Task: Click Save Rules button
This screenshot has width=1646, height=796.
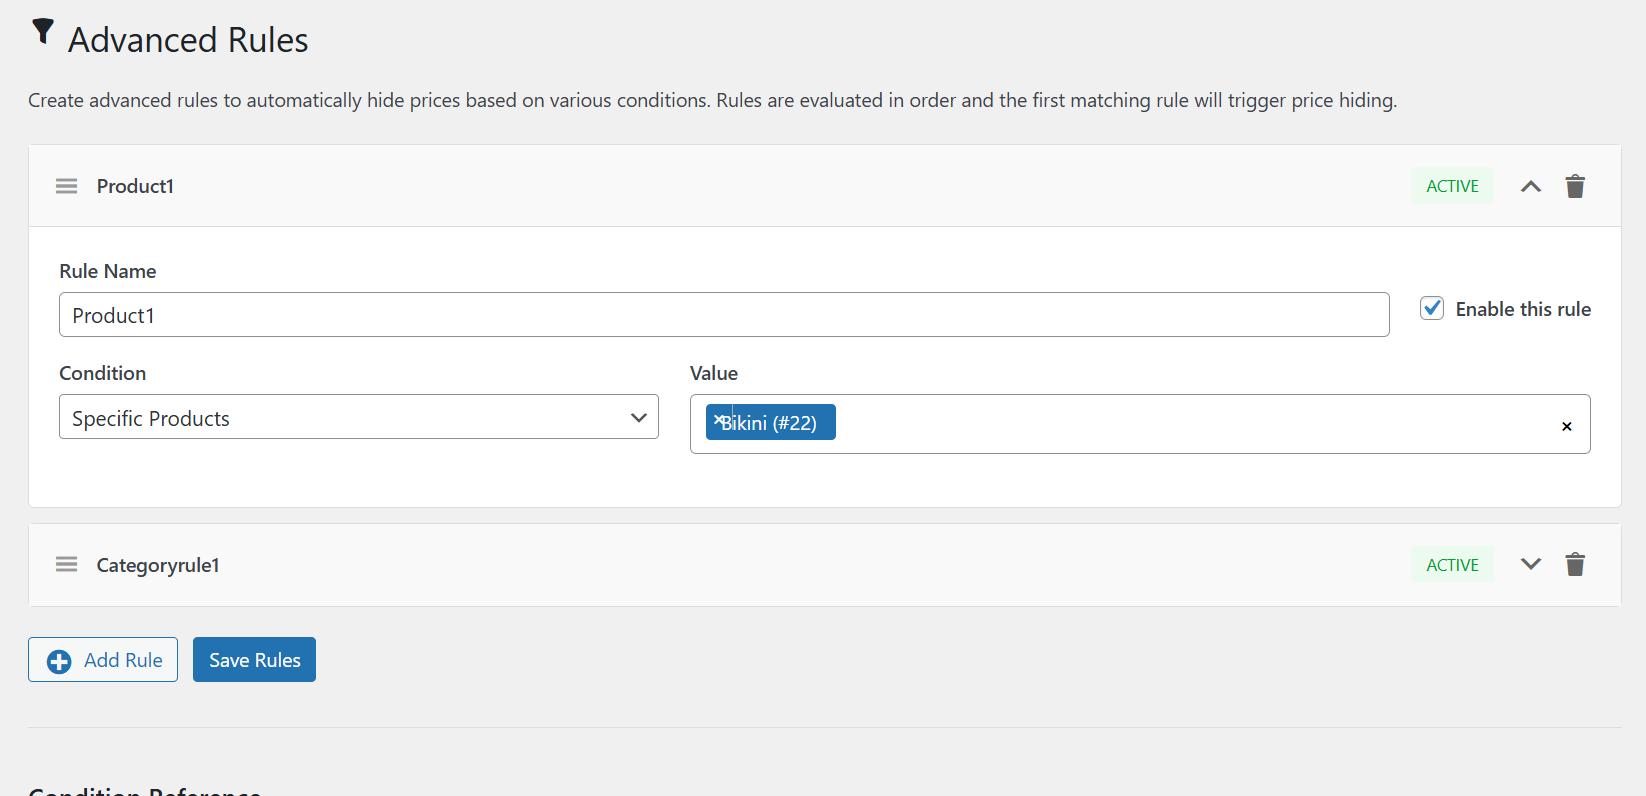Action: pos(254,660)
